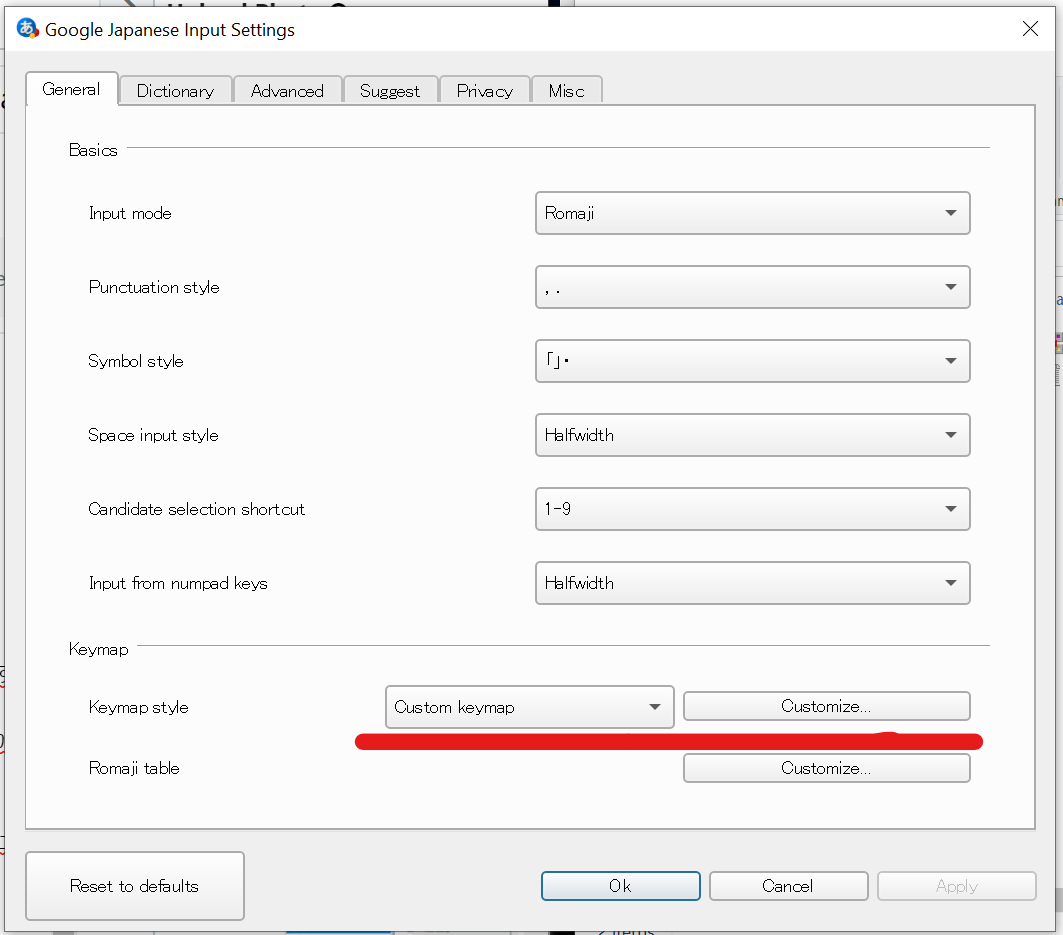Click the Keymap style label

pos(138,707)
